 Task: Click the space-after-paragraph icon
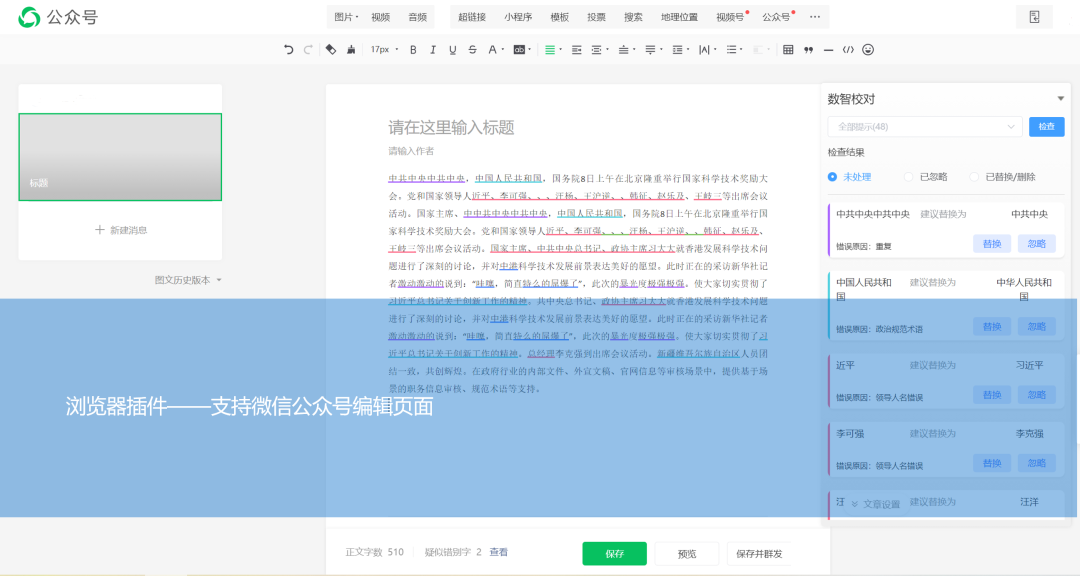650,50
